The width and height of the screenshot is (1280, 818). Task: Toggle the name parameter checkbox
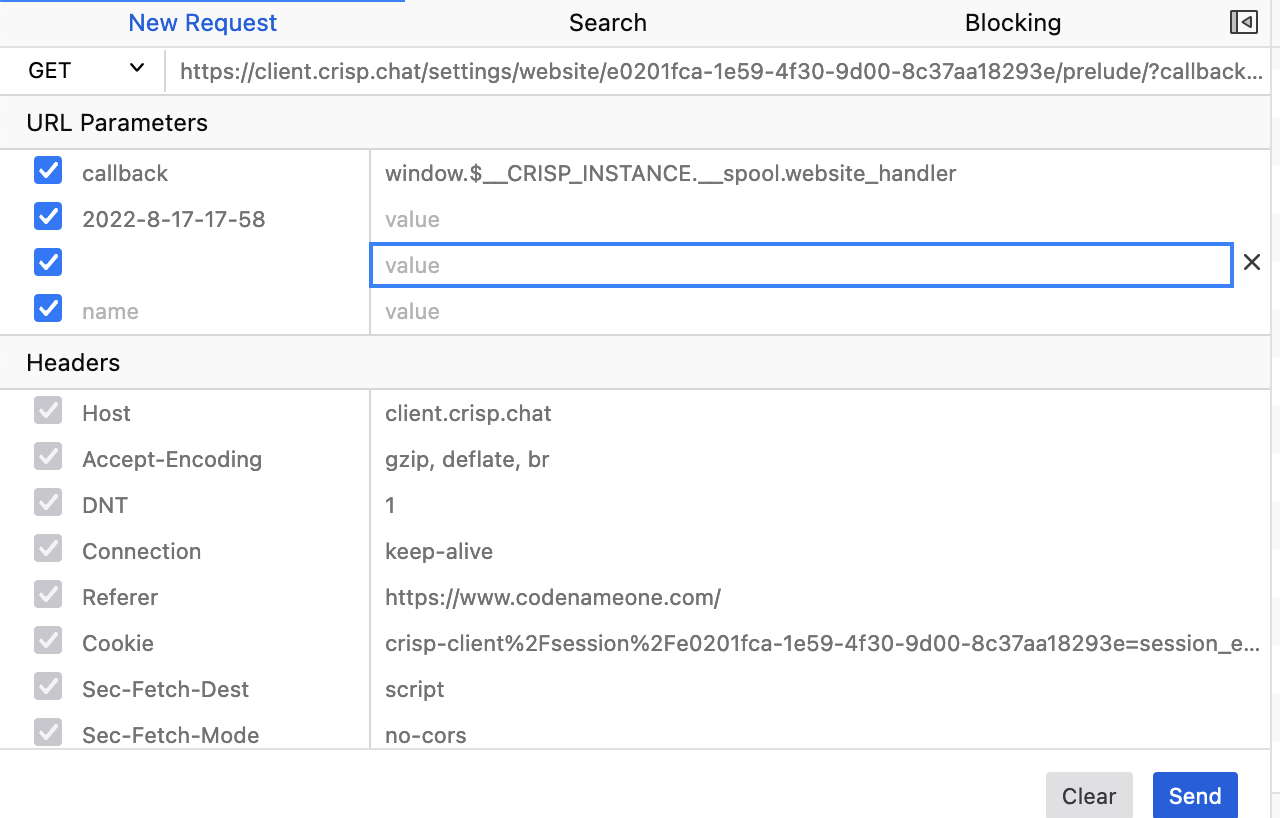pos(48,308)
